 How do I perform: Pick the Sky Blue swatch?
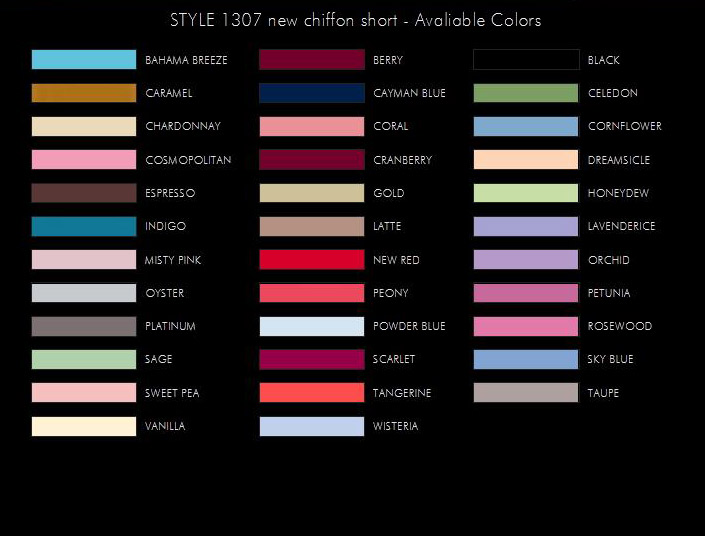(x=526, y=359)
